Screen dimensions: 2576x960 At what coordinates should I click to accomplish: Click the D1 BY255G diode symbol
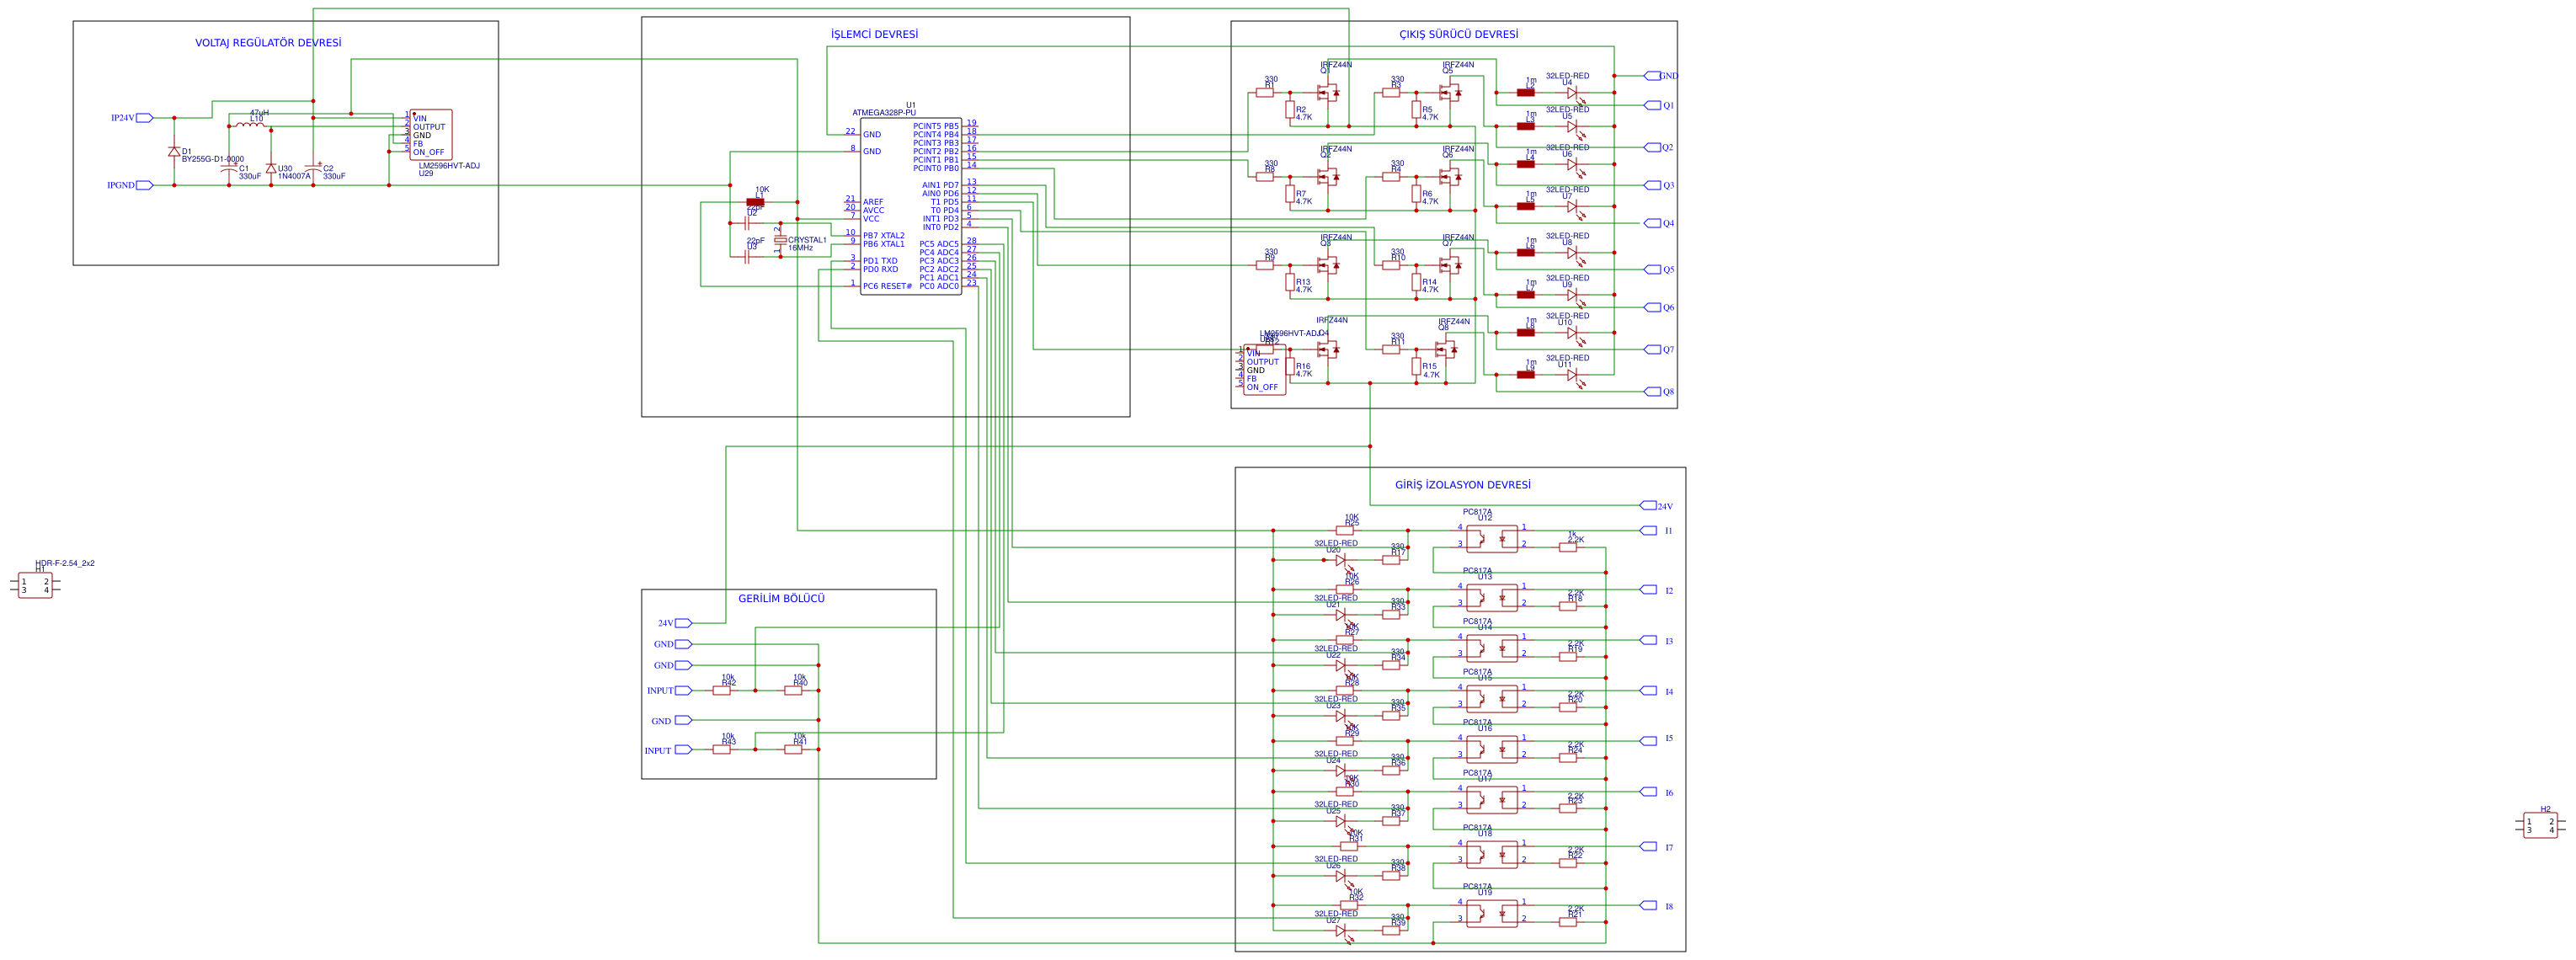174,151
